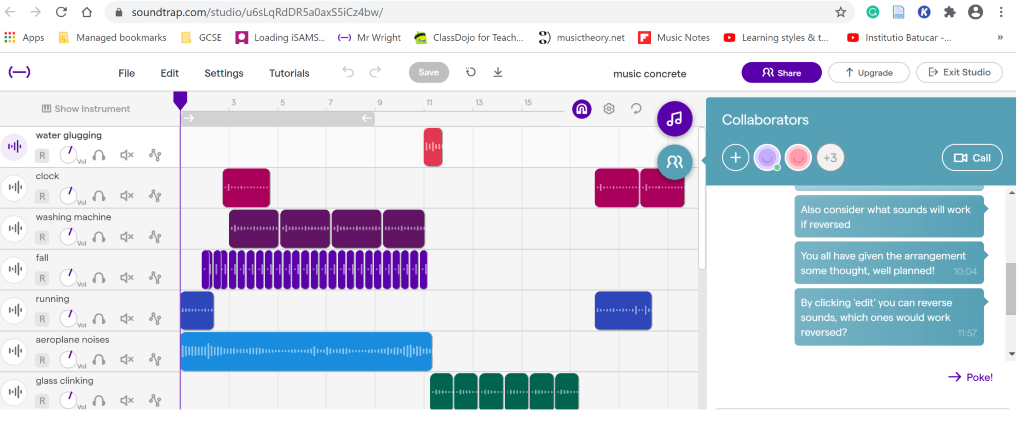Screen dimensions: 1024x426
Task: Open the purple music notes loops button
Action: pyautogui.click(x=675, y=118)
